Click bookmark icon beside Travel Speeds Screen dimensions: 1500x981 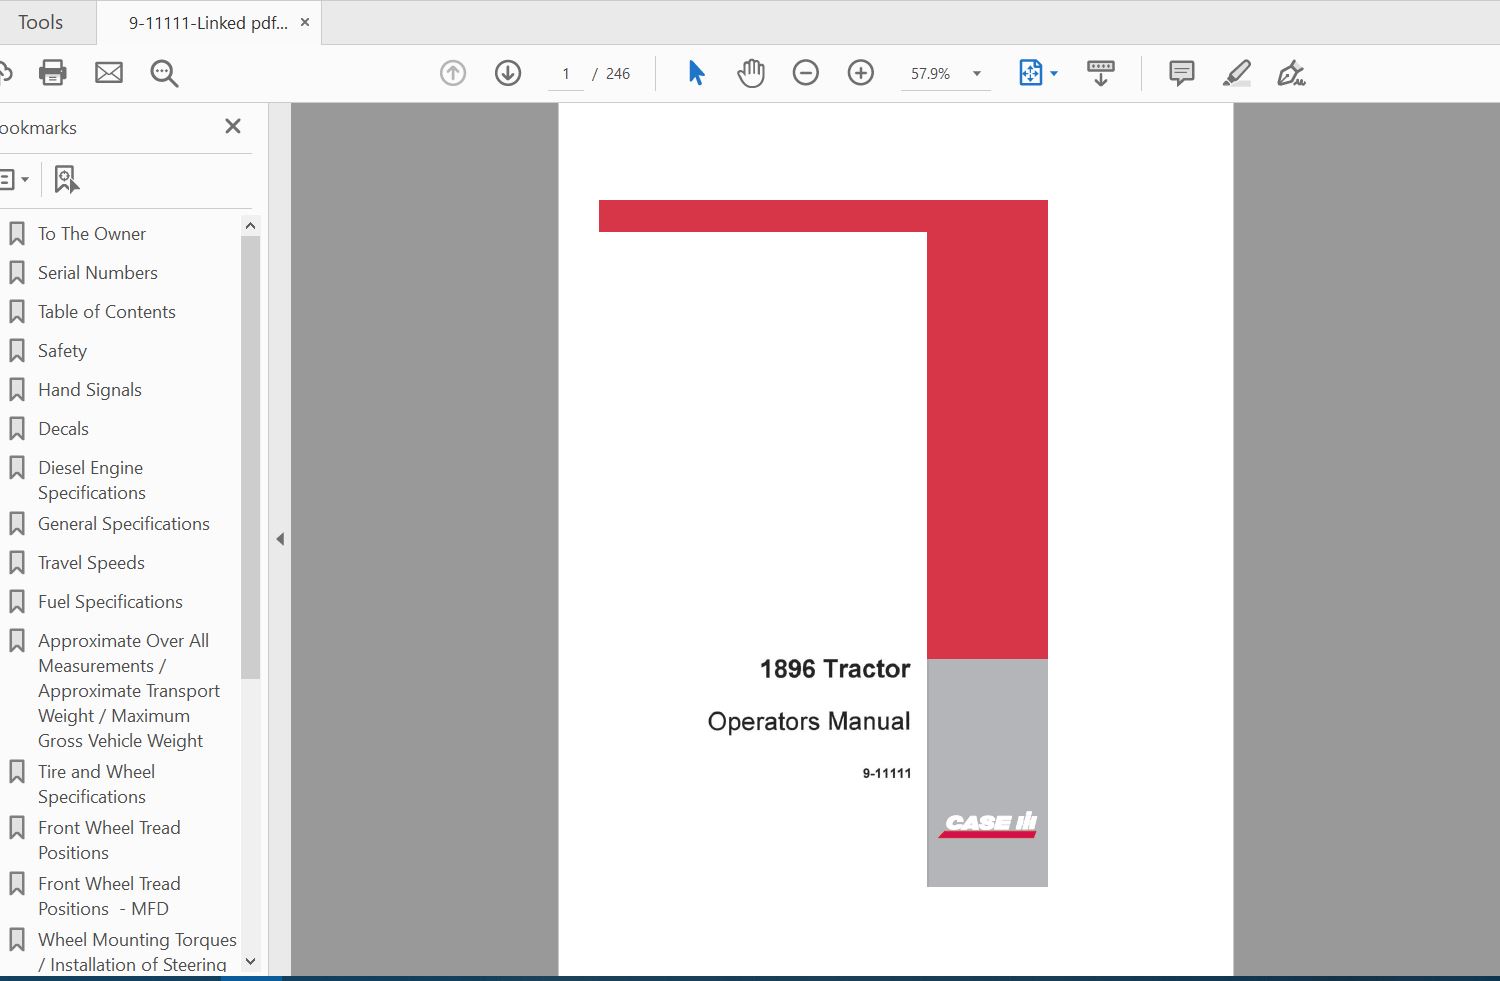(17, 563)
